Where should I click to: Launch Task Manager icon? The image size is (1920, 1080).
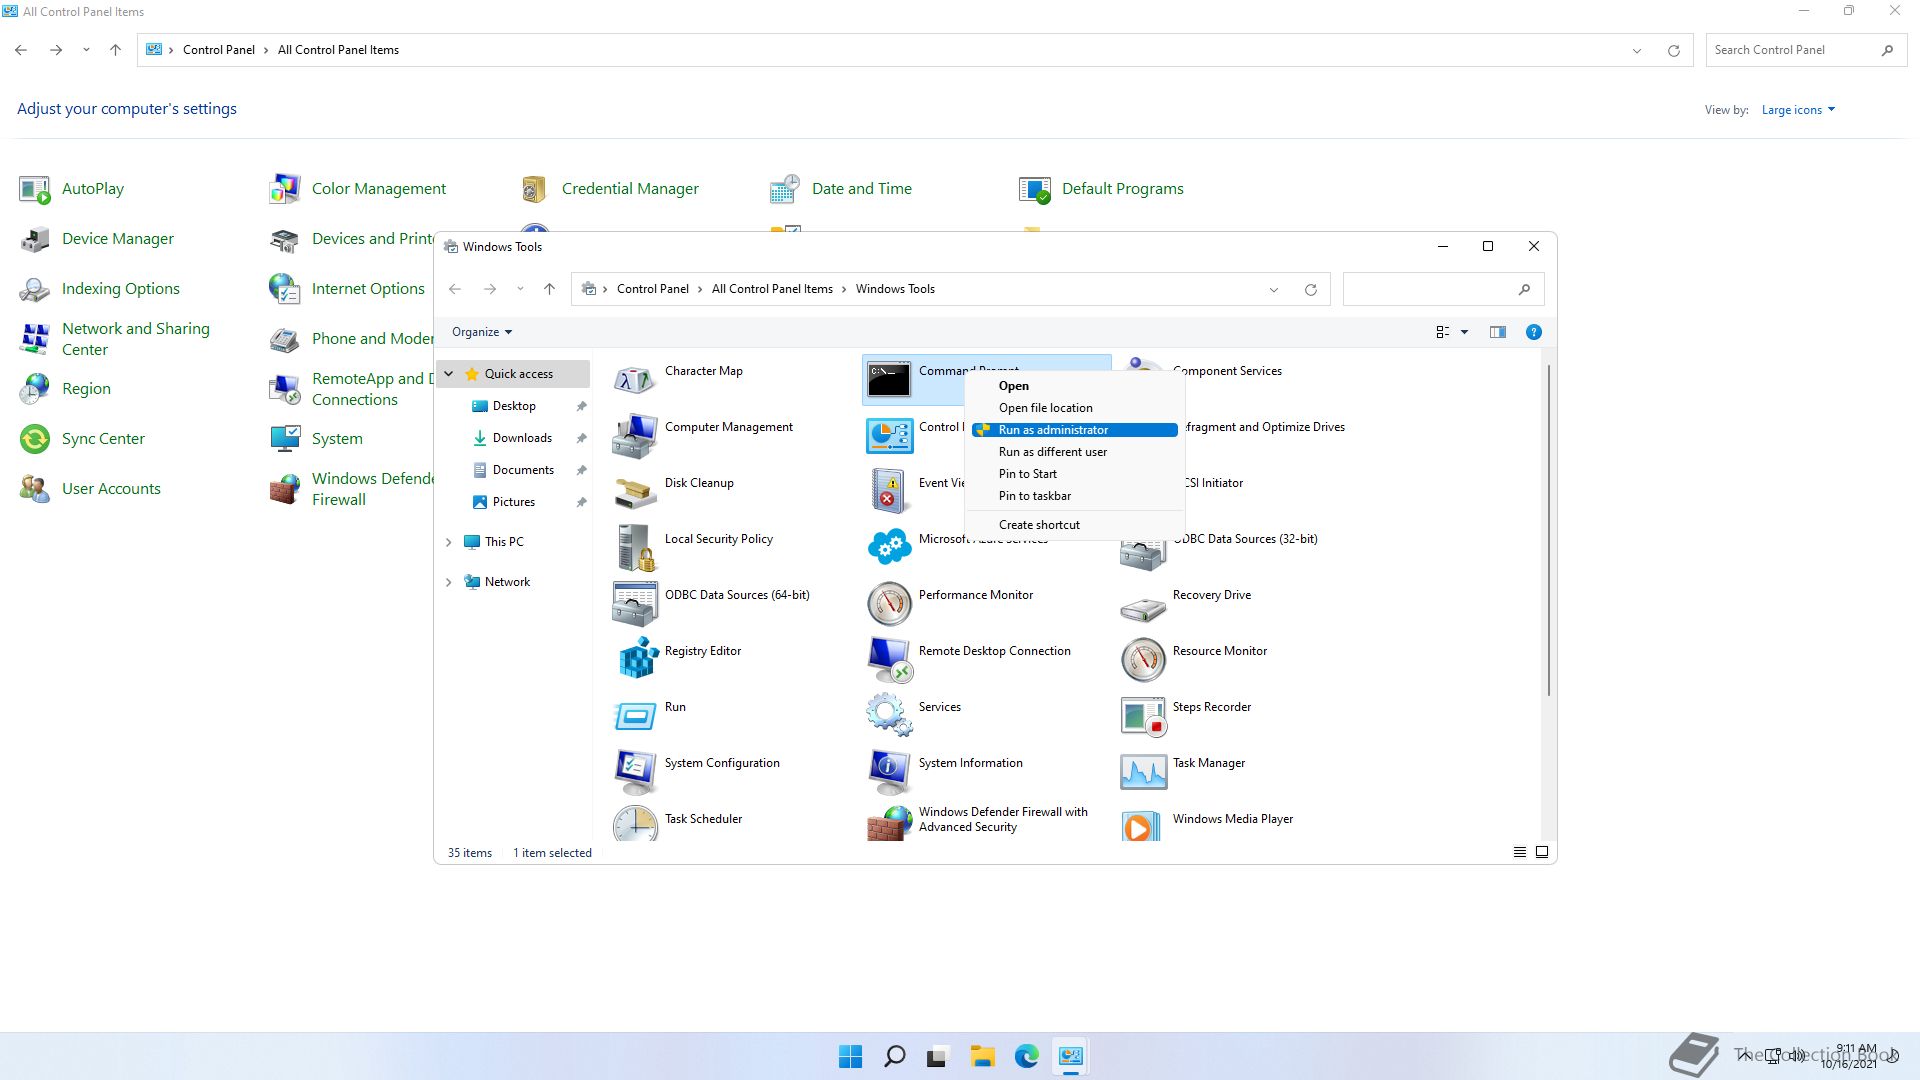tap(1143, 771)
